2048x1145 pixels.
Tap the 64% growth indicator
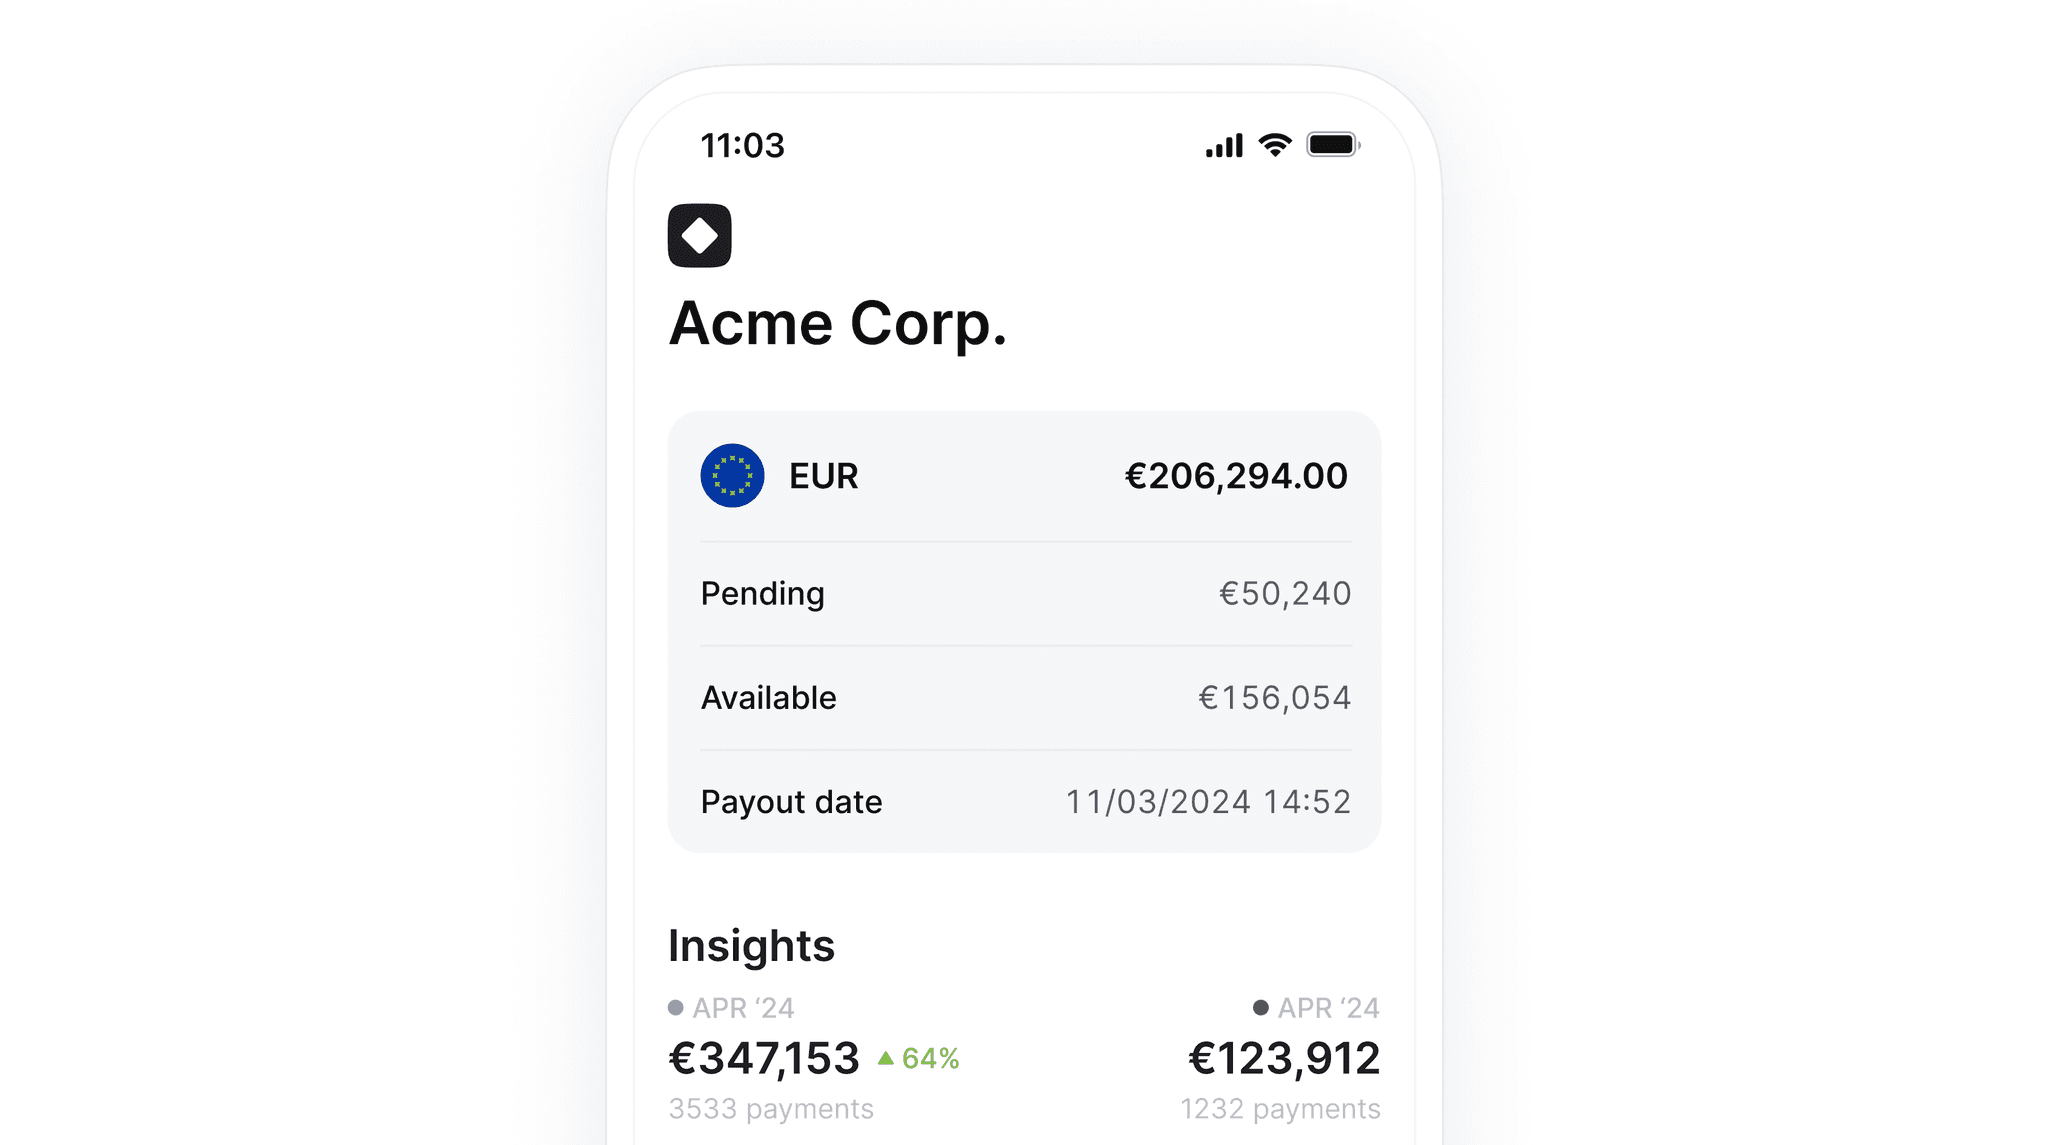[930, 1058]
